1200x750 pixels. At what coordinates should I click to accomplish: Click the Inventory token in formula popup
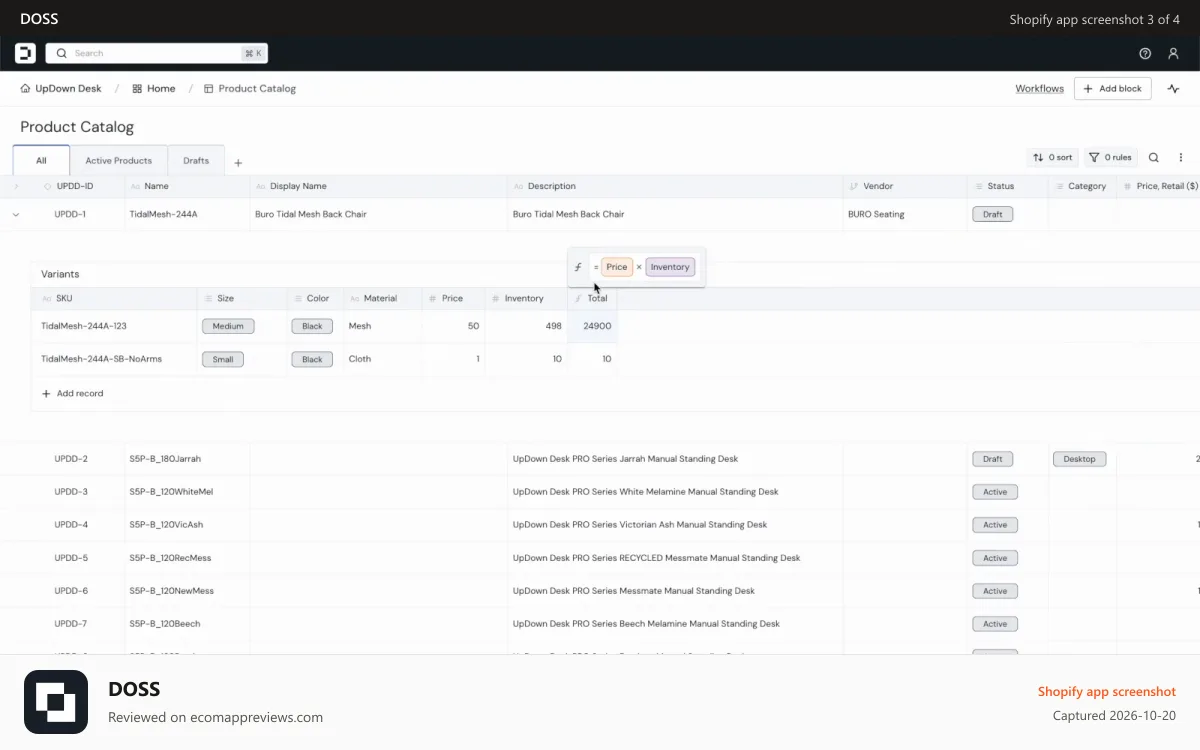coord(670,267)
